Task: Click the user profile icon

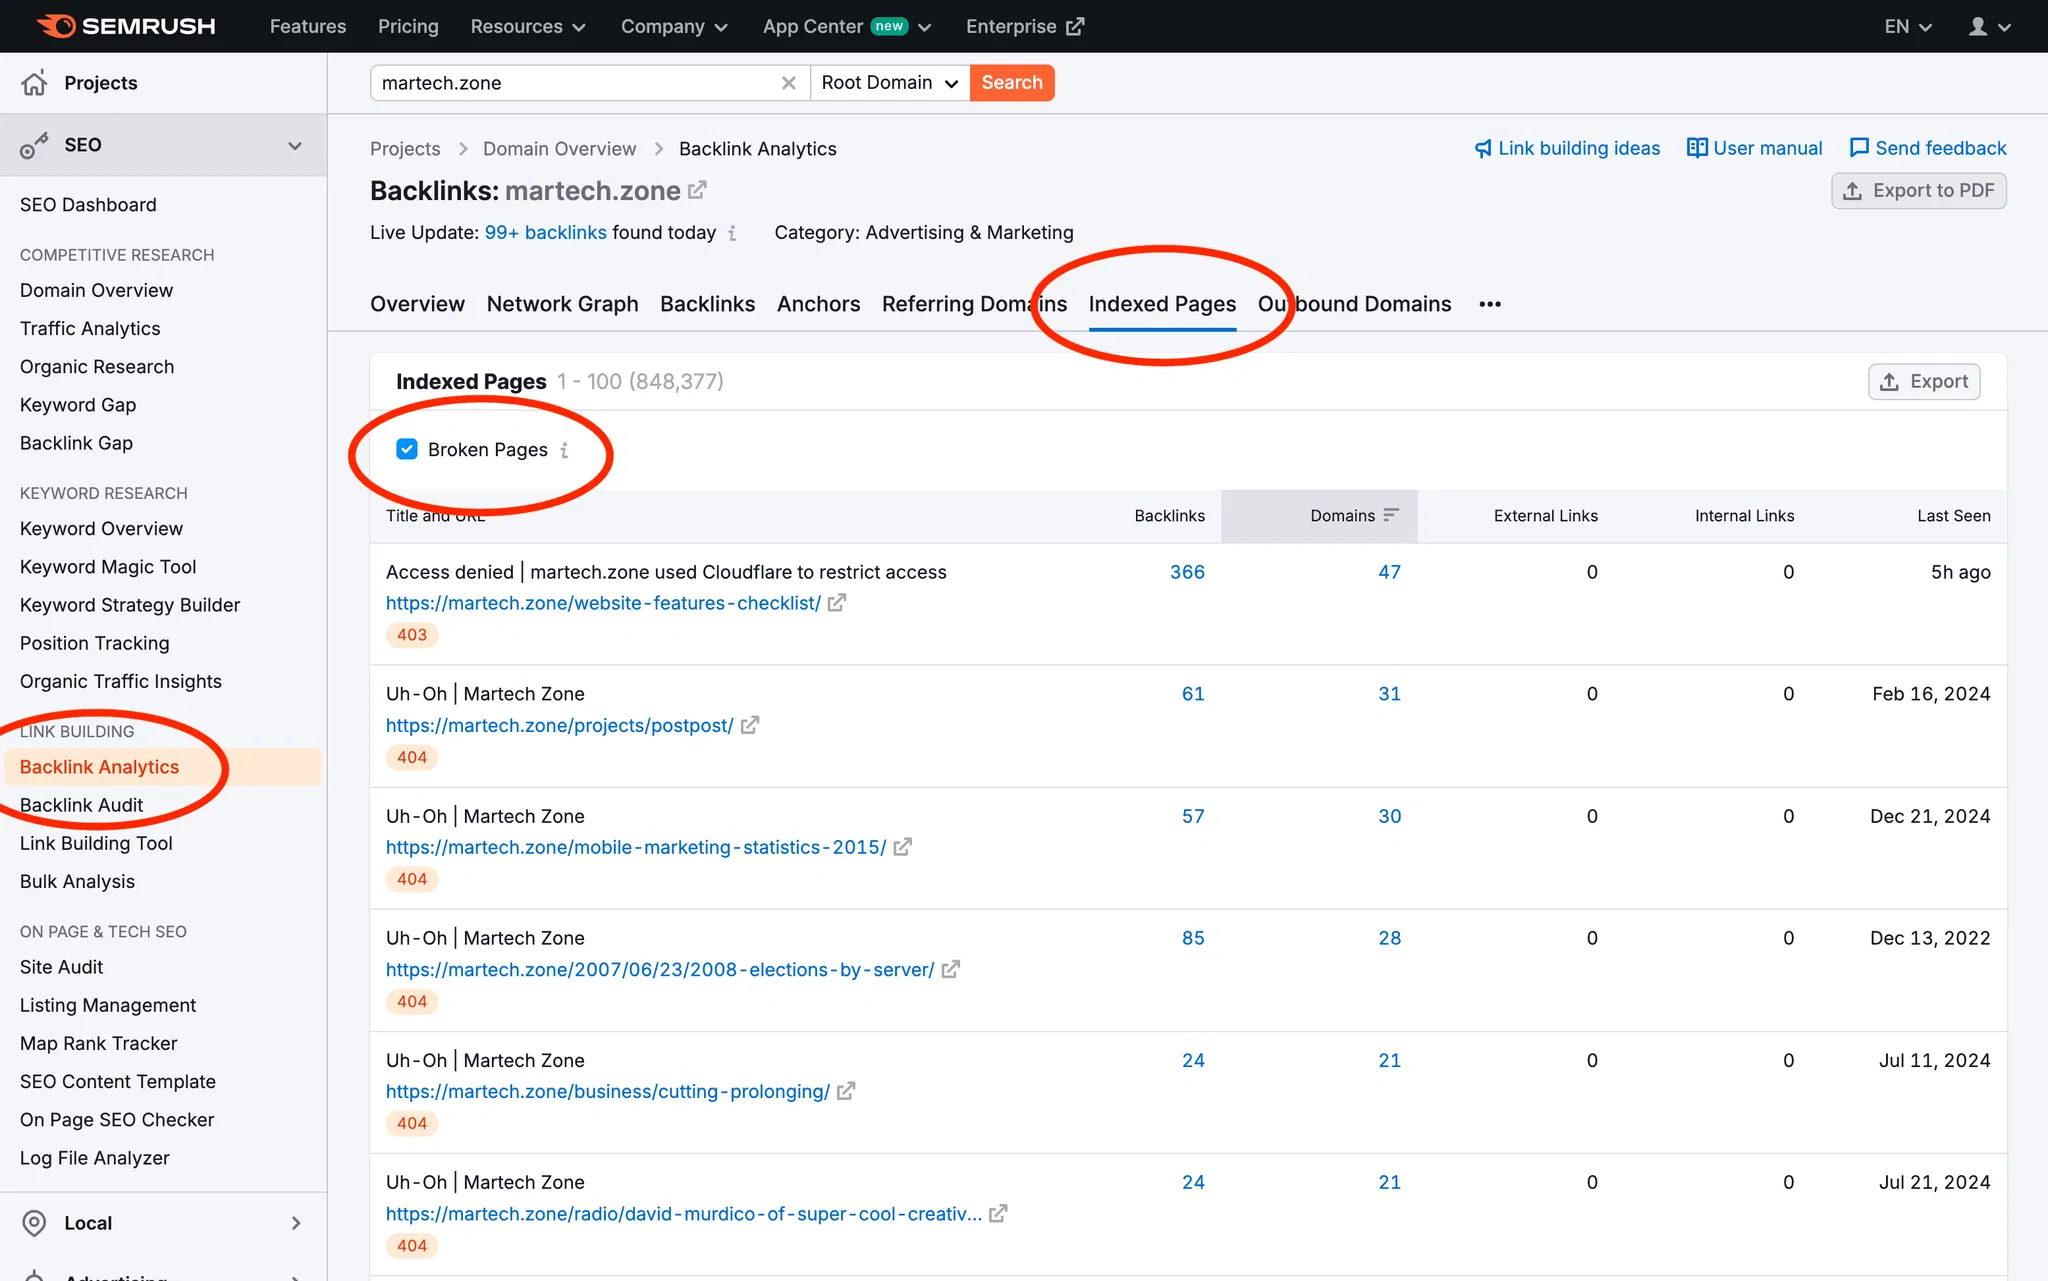Action: pyautogui.click(x=1978, y=27)
